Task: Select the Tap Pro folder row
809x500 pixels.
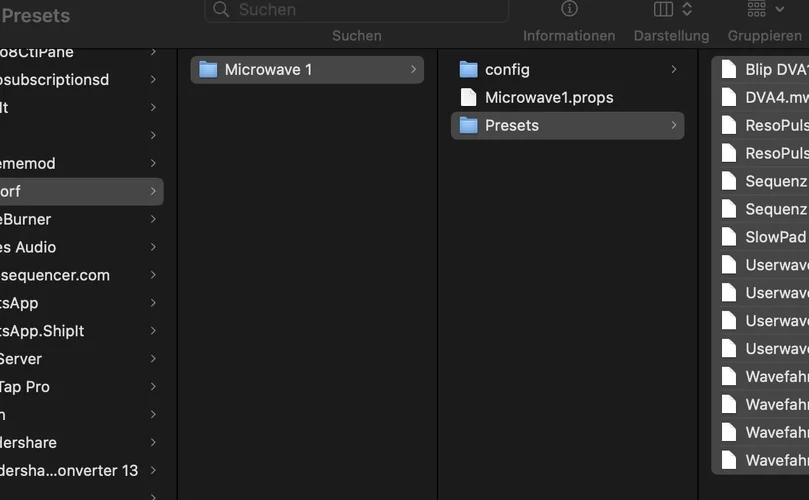Action: coord(82,386)
